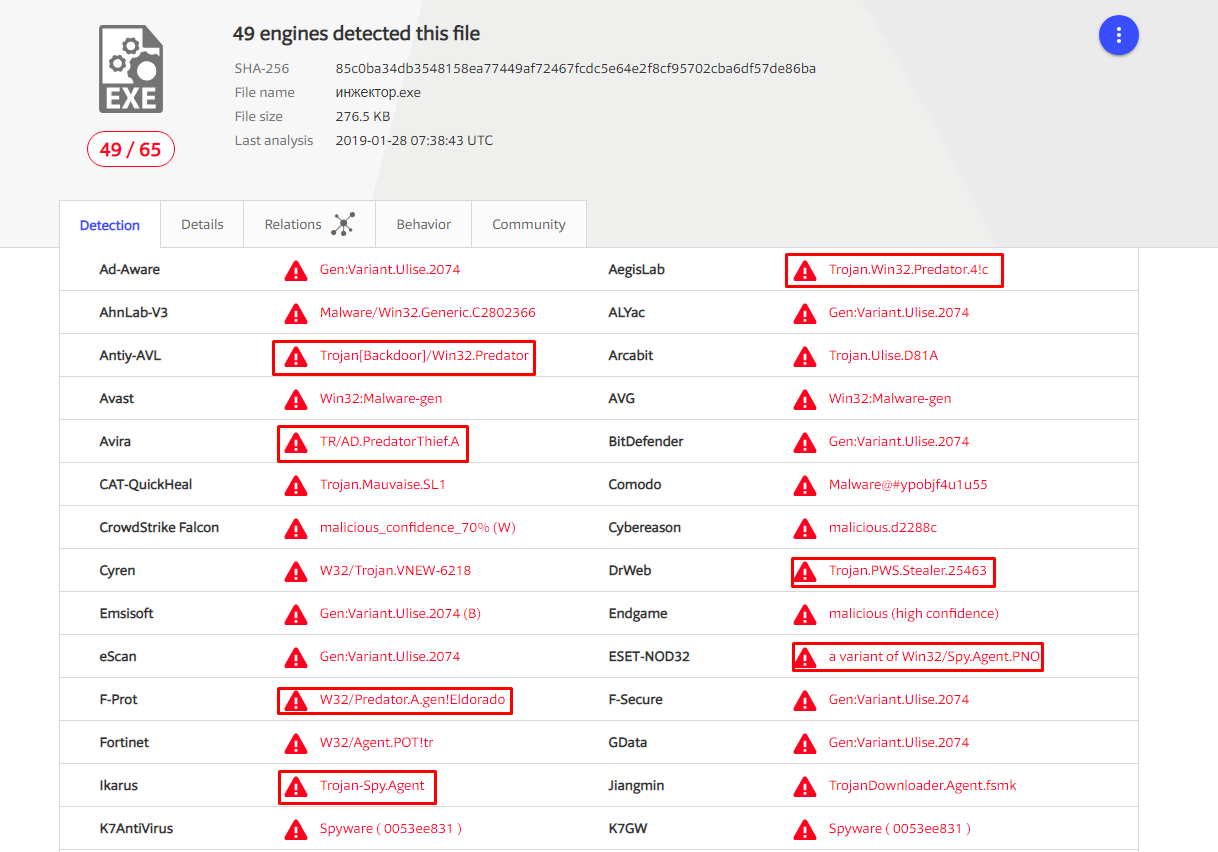Viewport: 1218px width, 852px height.
Task: Click the last analysis timestamp 2019-01-28
Action: (x=414, y=140)
